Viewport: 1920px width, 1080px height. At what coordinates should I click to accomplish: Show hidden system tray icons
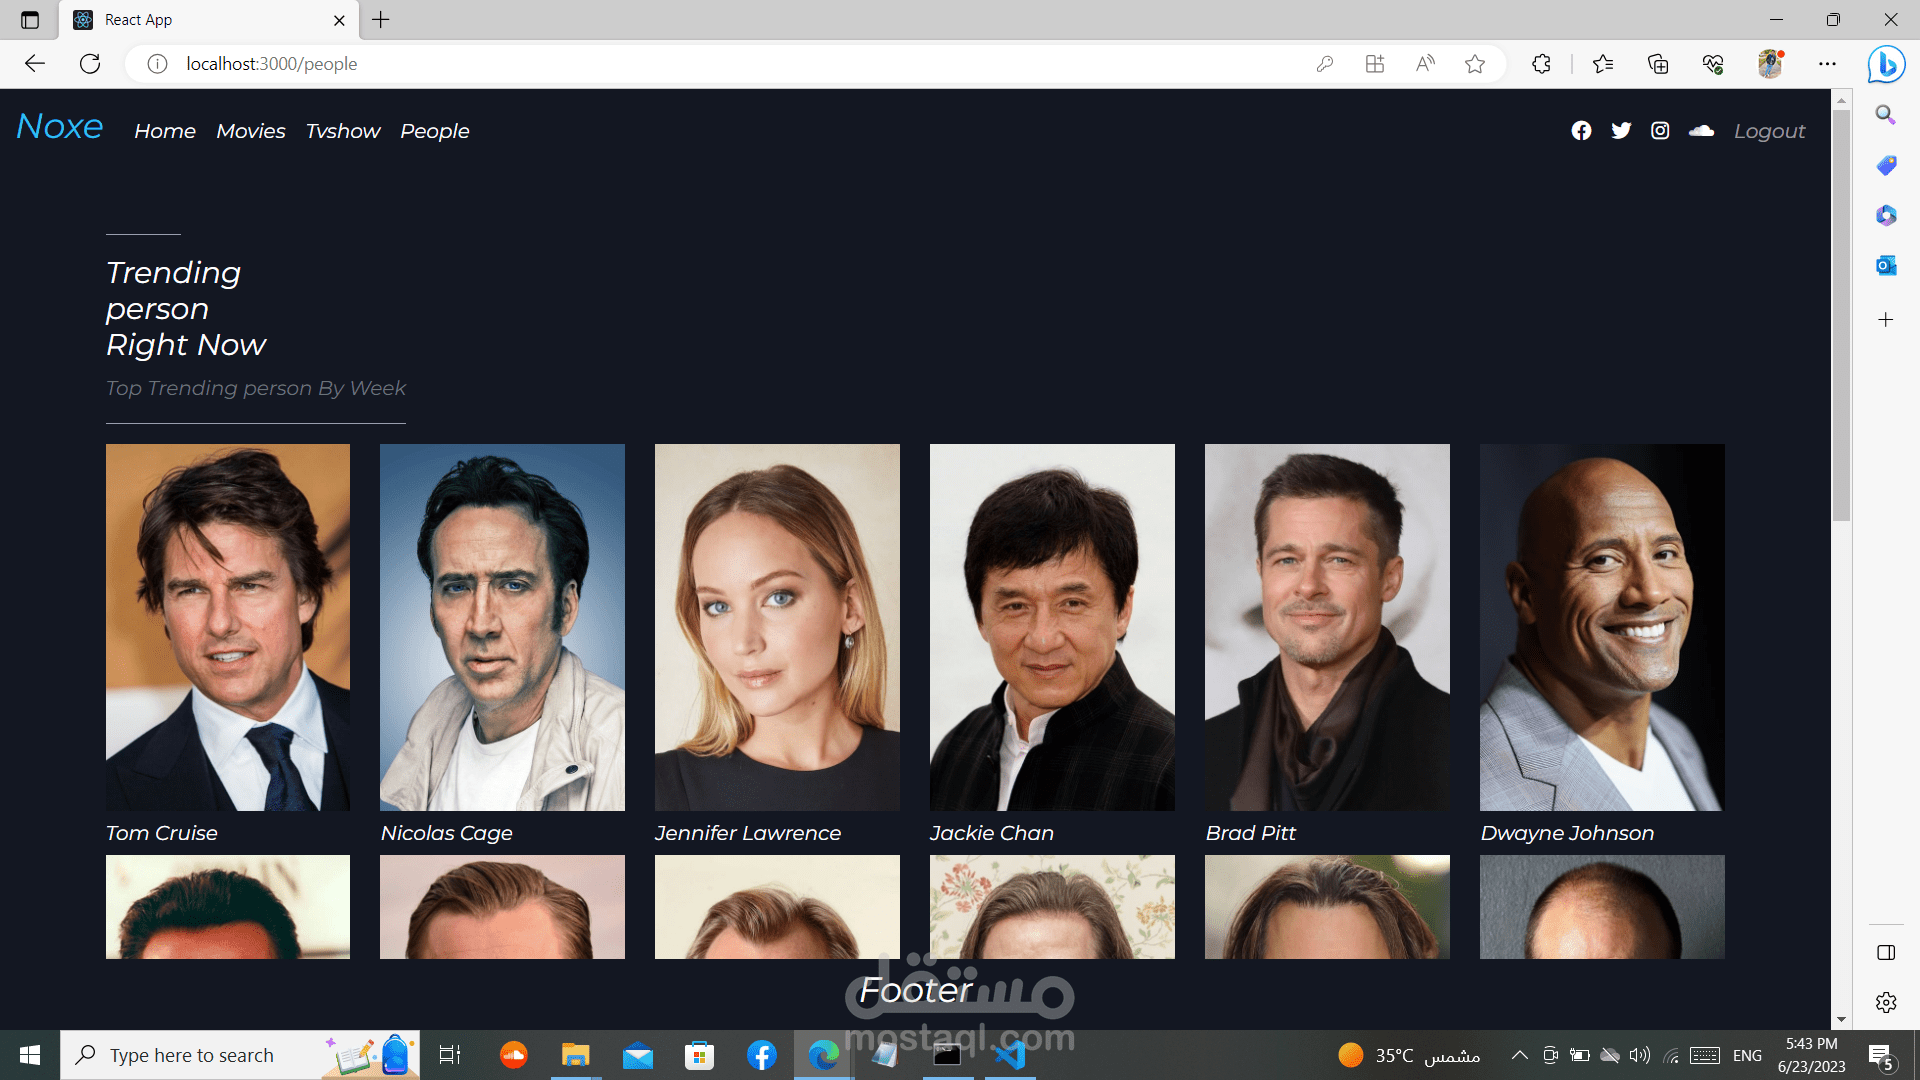(x=1519, y=1055)
